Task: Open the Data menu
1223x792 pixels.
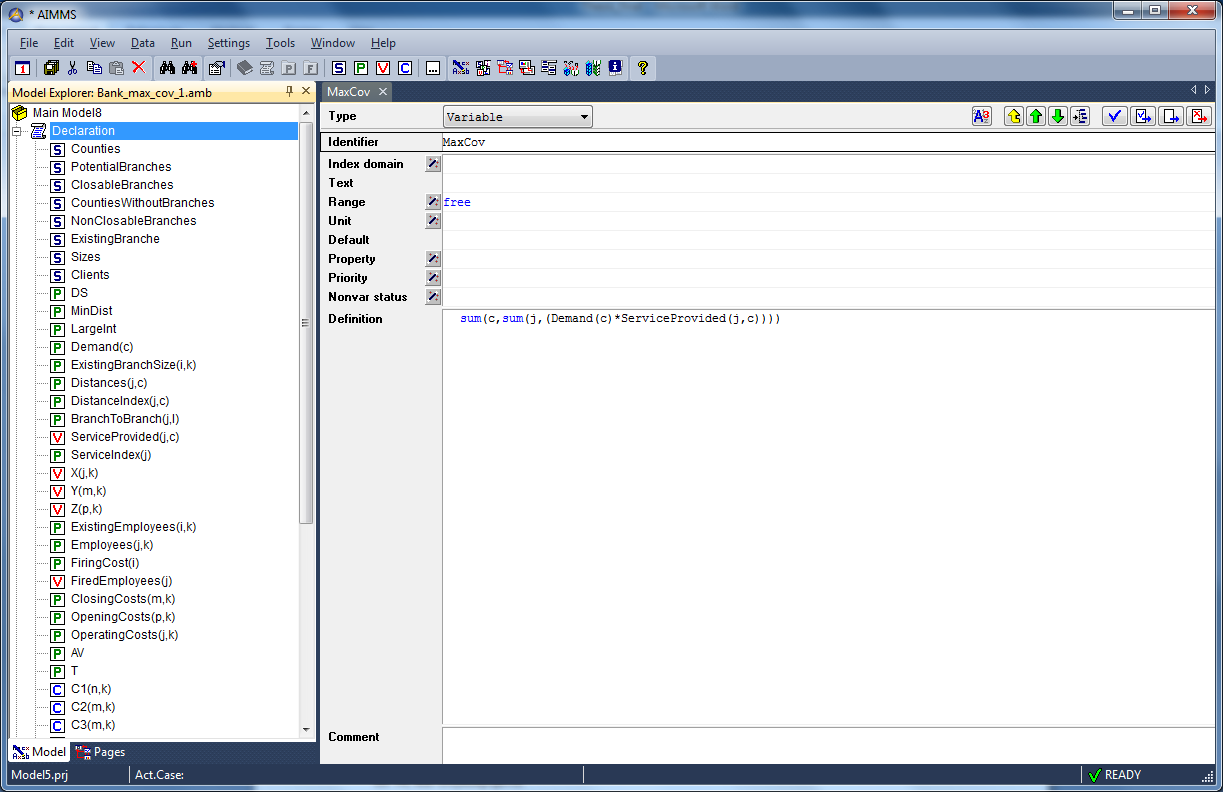Action: (143, 43)
